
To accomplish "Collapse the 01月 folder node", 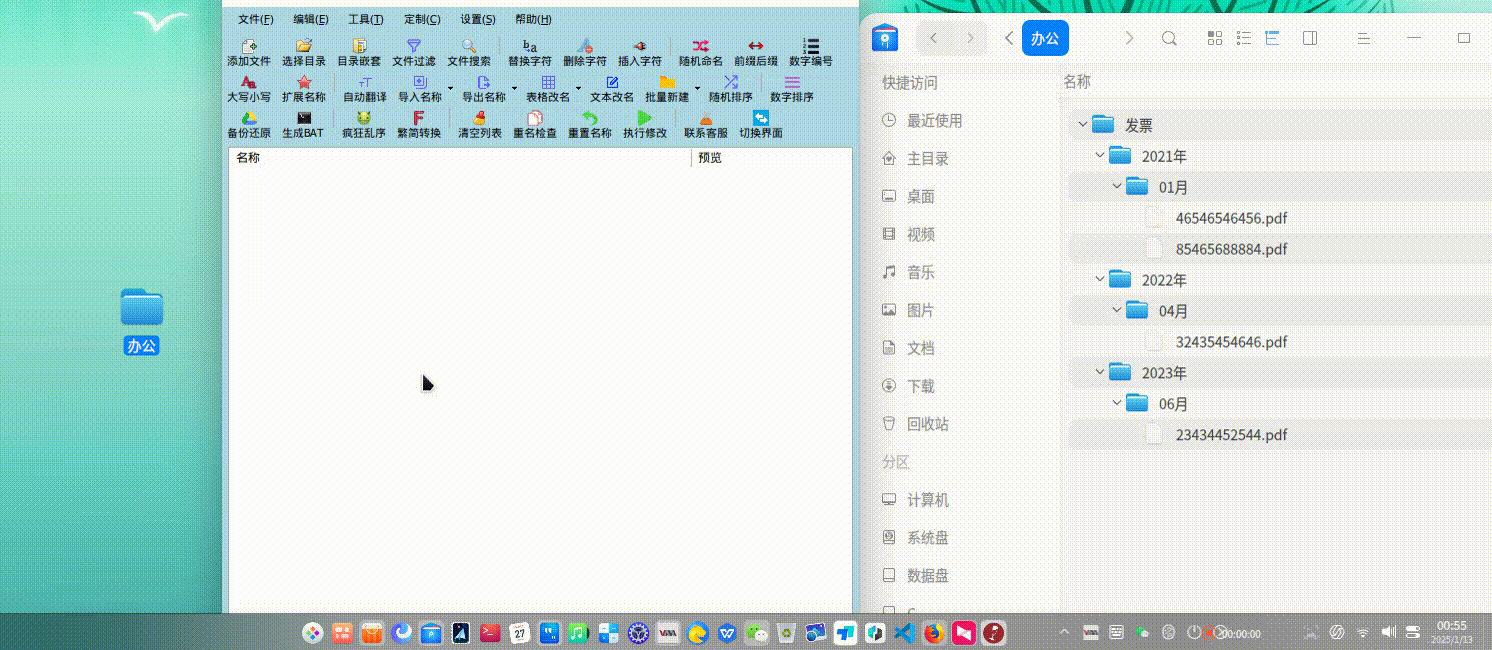I will [1117, 187].
